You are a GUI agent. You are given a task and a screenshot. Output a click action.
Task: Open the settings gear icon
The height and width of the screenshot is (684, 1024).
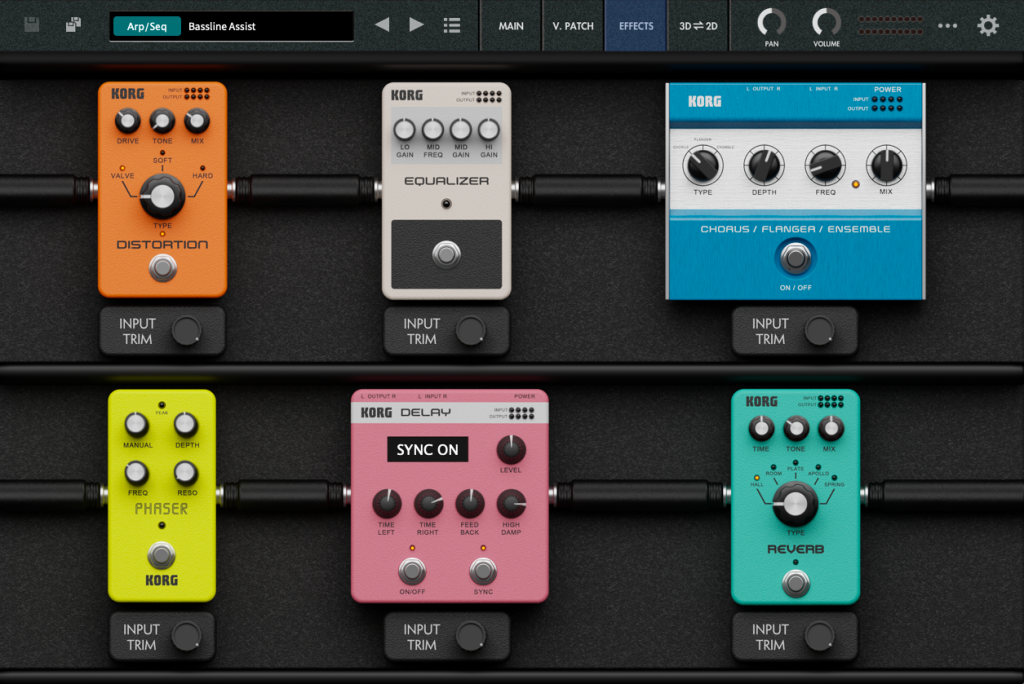tap(988, 25)
